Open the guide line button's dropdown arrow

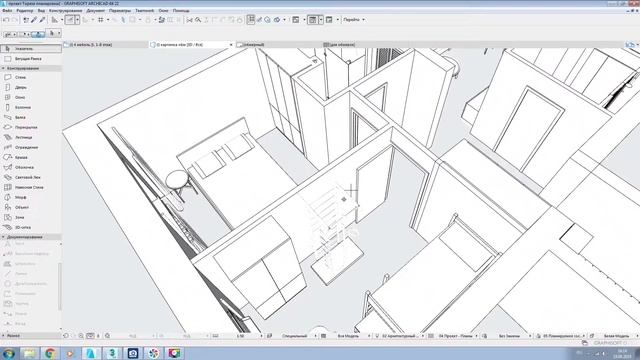point(77,20)
